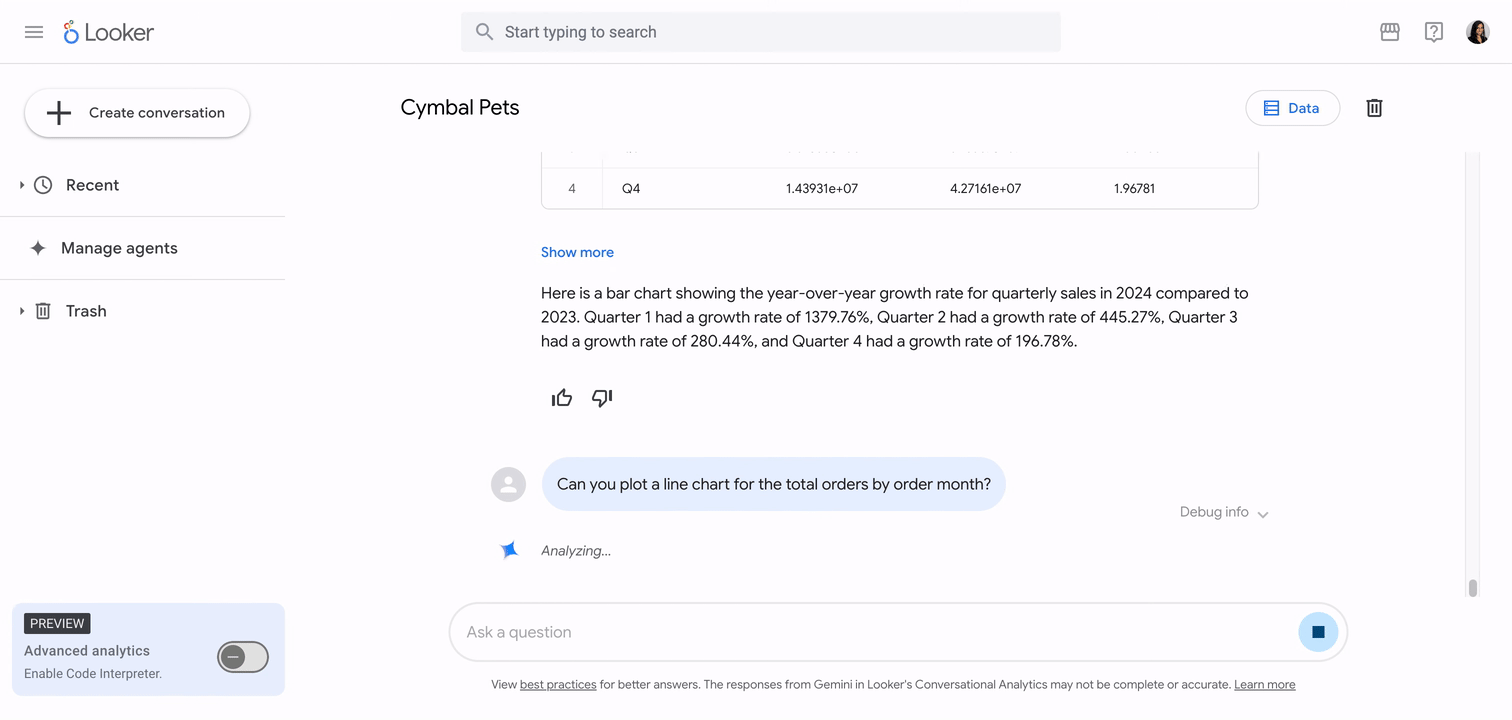Click the Recent clock icon

coord(43,185)
